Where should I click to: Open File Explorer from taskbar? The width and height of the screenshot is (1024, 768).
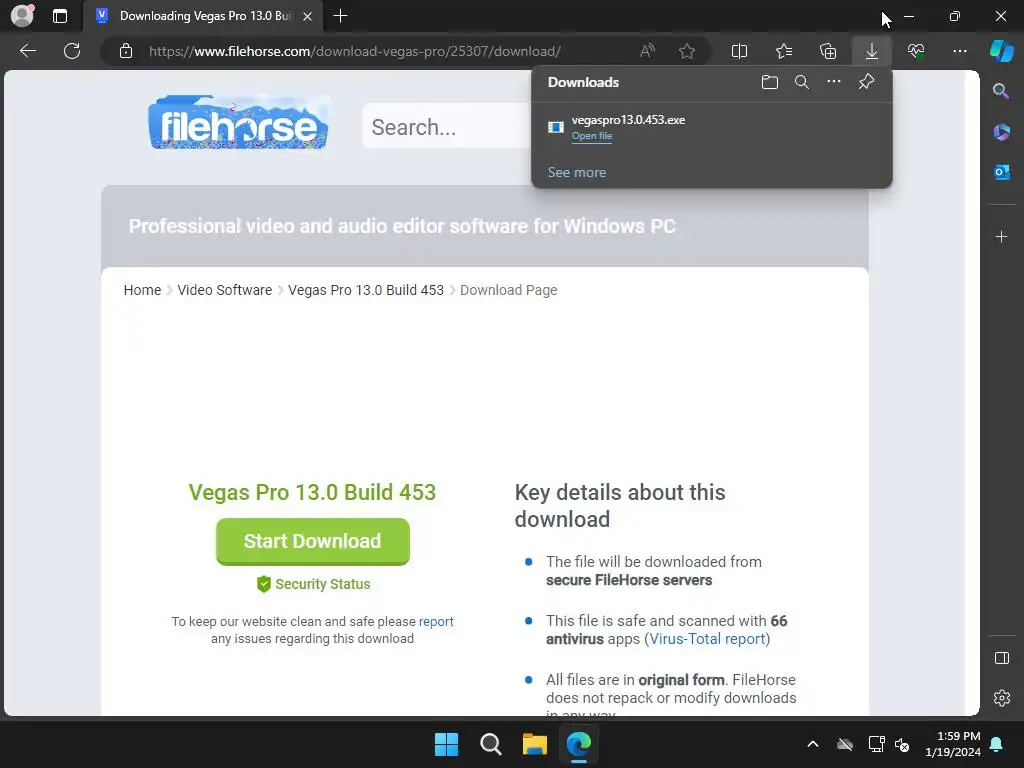point(534,744)
